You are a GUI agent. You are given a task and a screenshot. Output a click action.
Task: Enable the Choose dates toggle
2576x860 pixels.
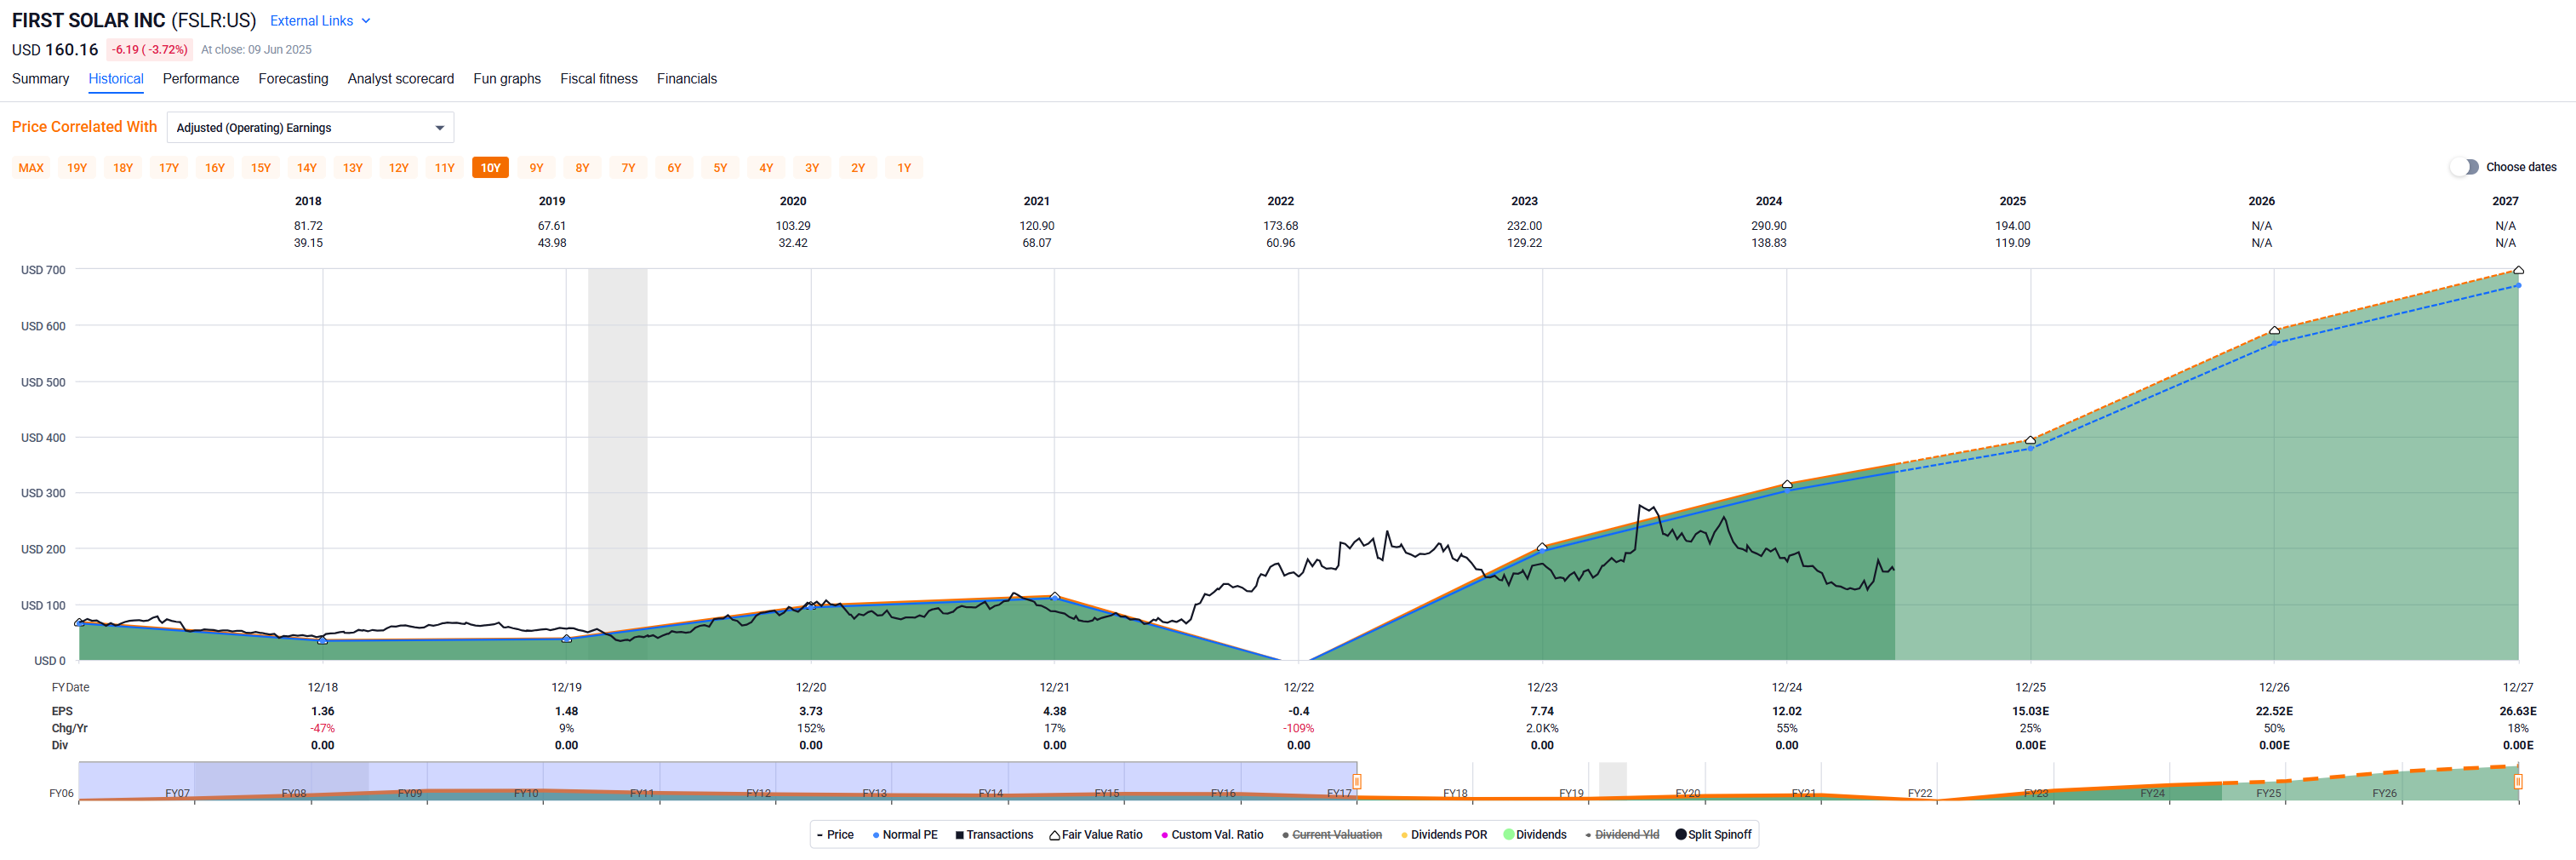[2464, 167]
